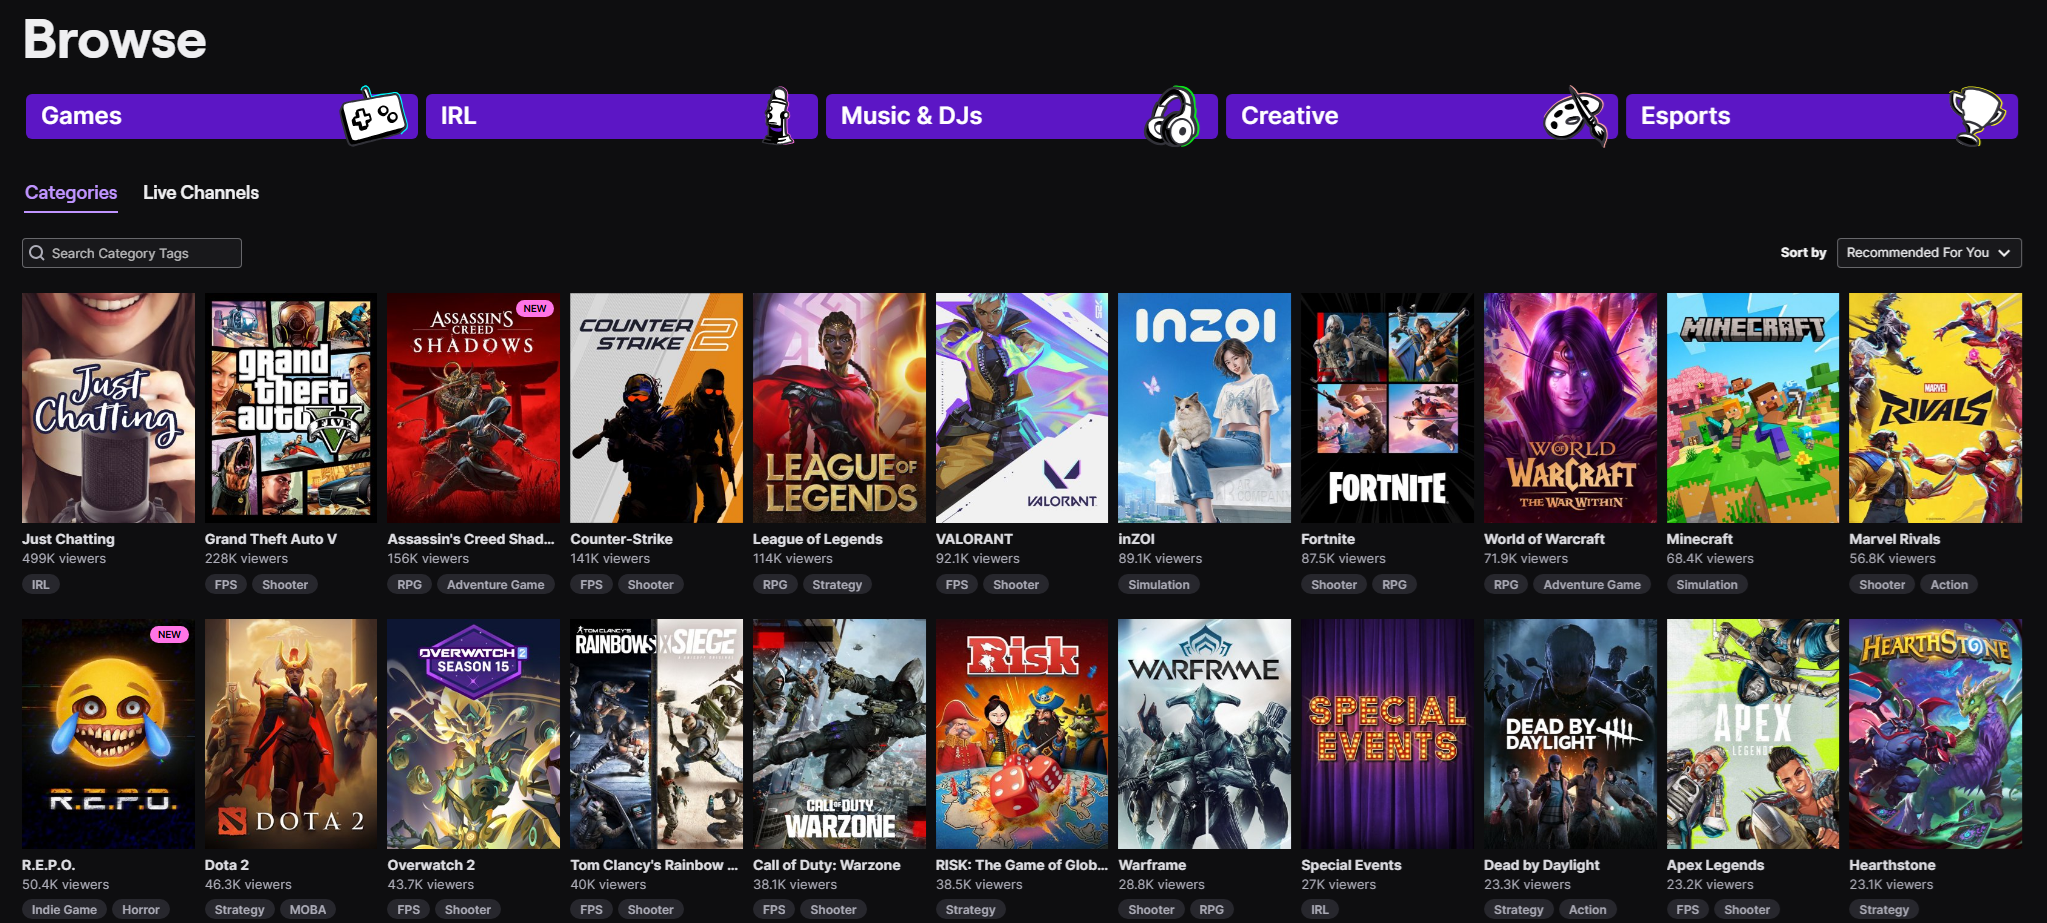Click the Assassin's Creed Shad... title link
Image resolution: width=2047 pixels, height=923 pixels.
pyautogui.click(x=471, y=539)
